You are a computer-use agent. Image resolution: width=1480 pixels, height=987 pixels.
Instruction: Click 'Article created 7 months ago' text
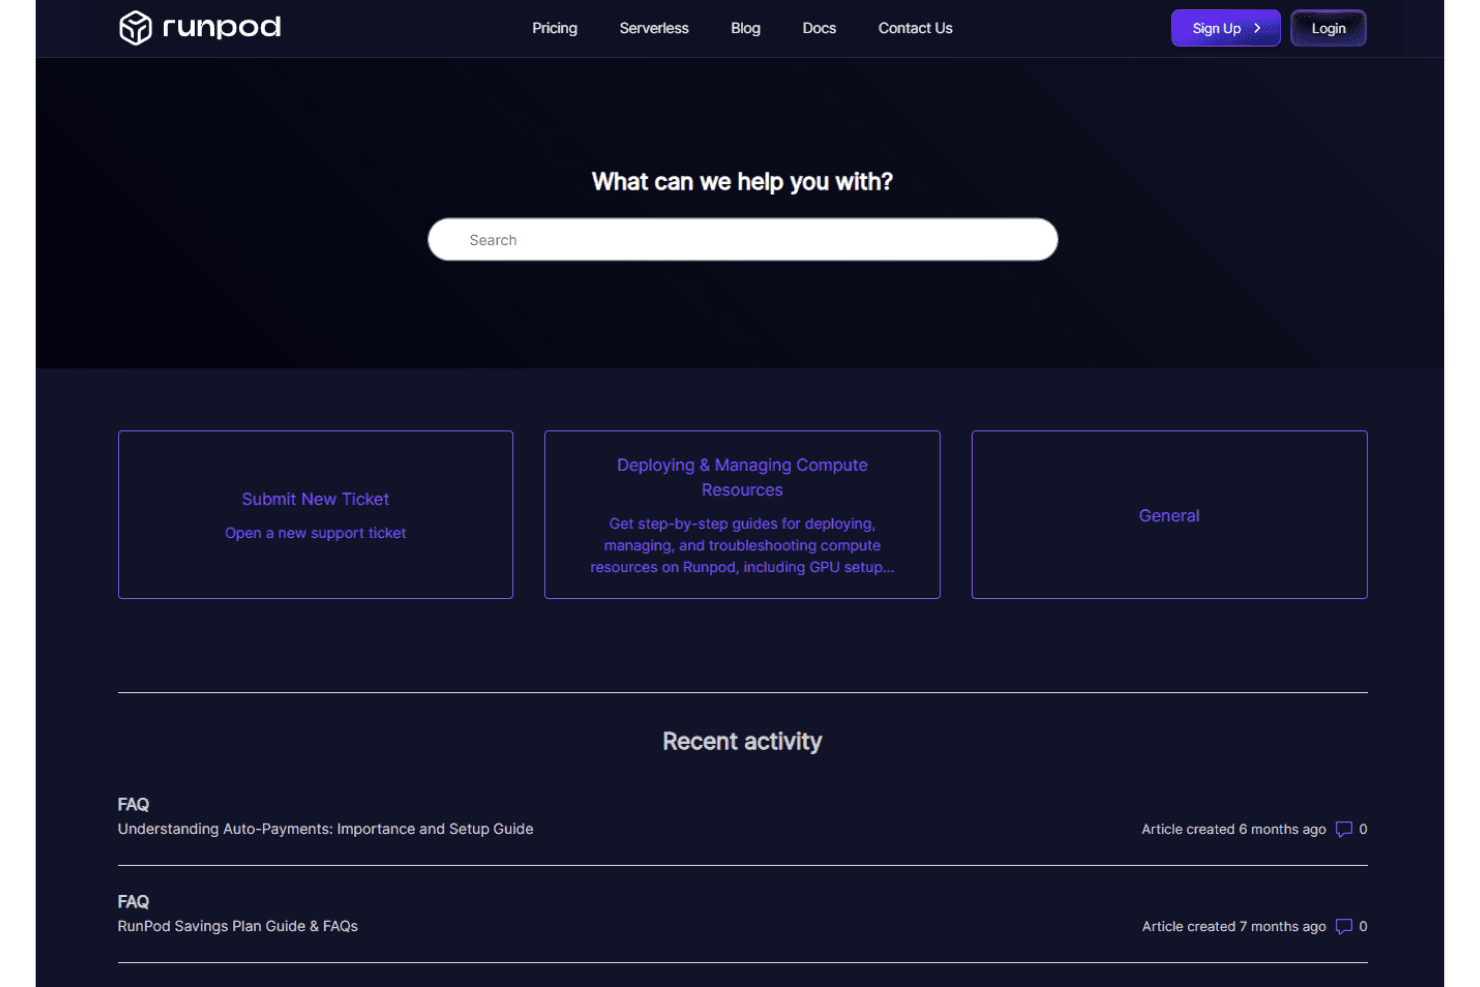(1233, 926)
